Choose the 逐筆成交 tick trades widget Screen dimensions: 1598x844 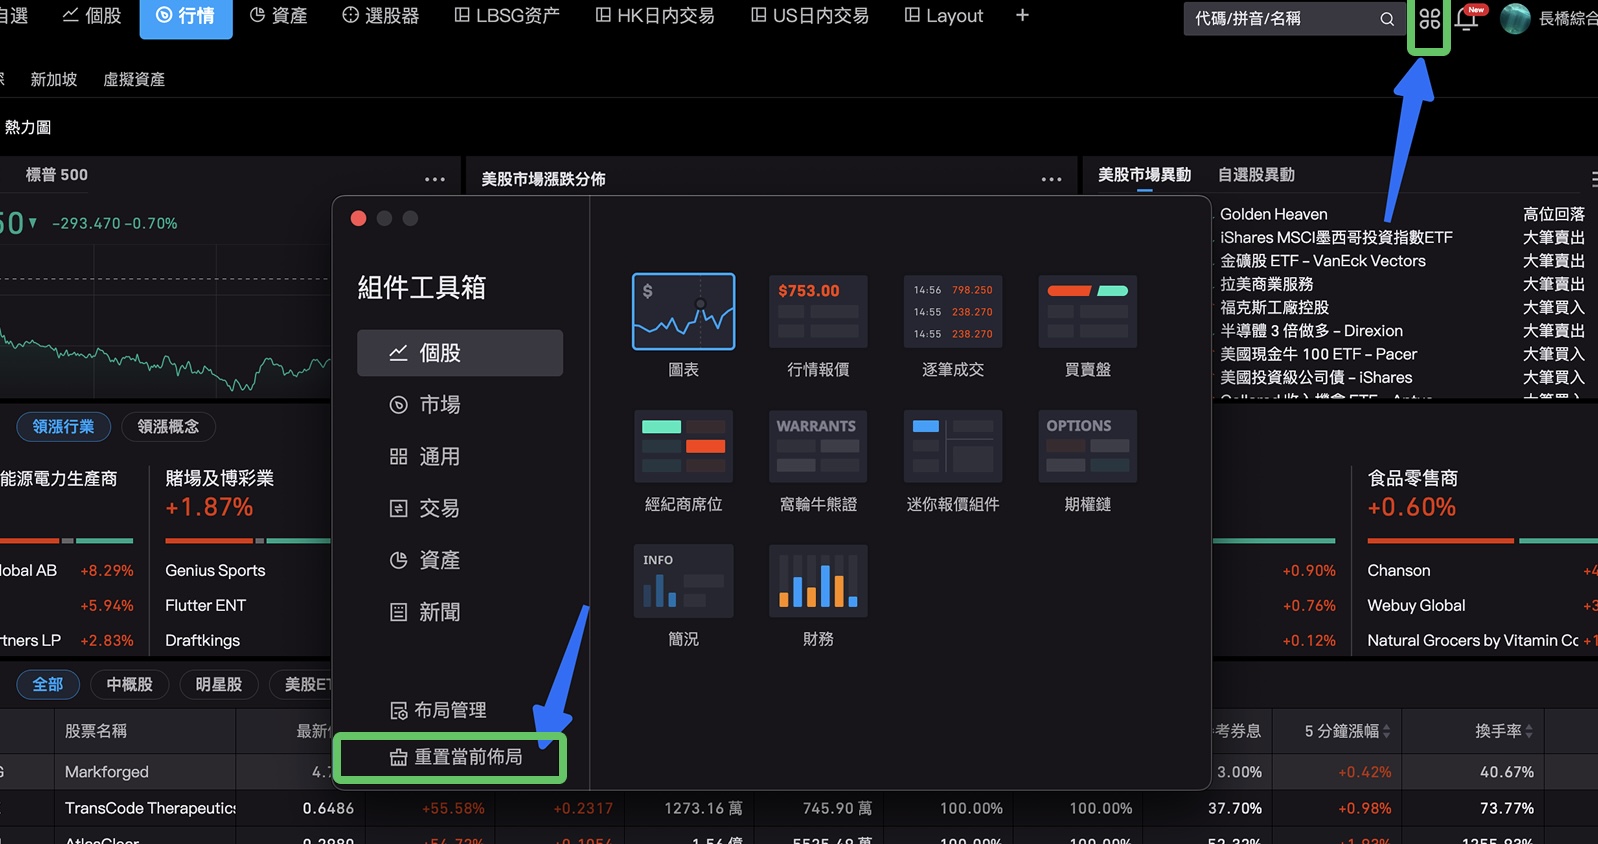click(x=952, y=312)
